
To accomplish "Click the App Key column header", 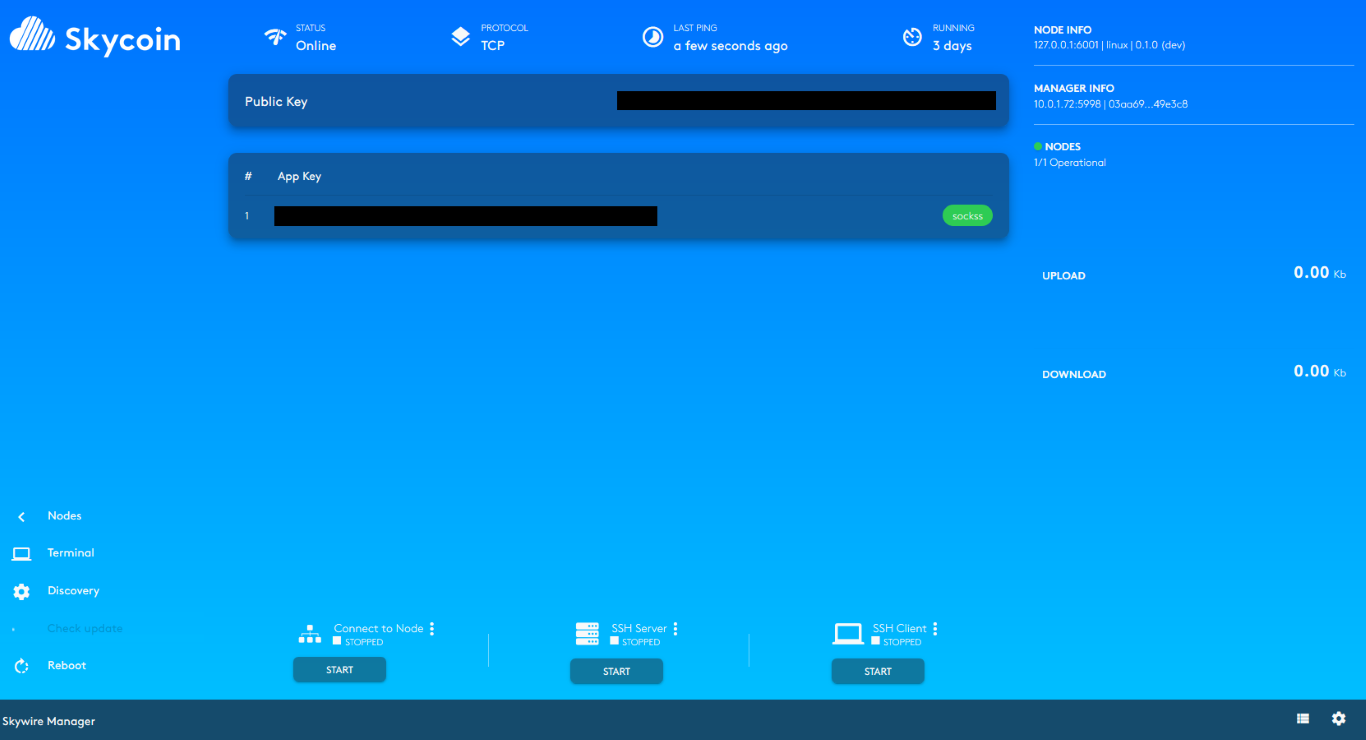I will (x=299, y=176).
